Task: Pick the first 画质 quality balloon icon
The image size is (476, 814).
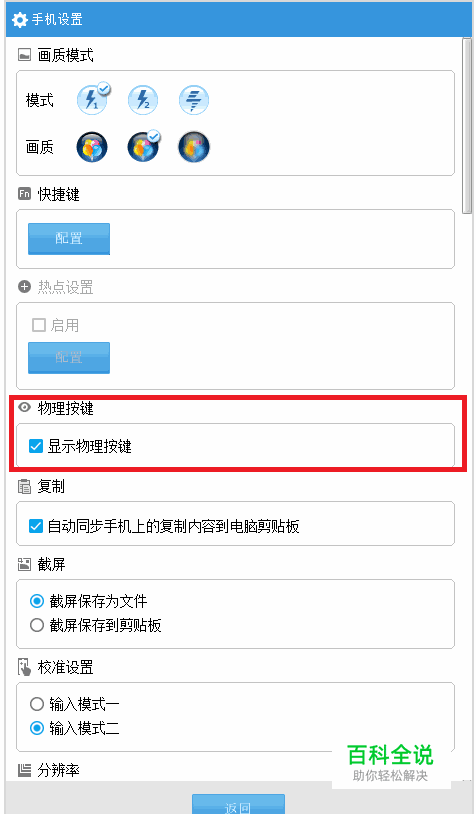Action: [x=92, y=147]
